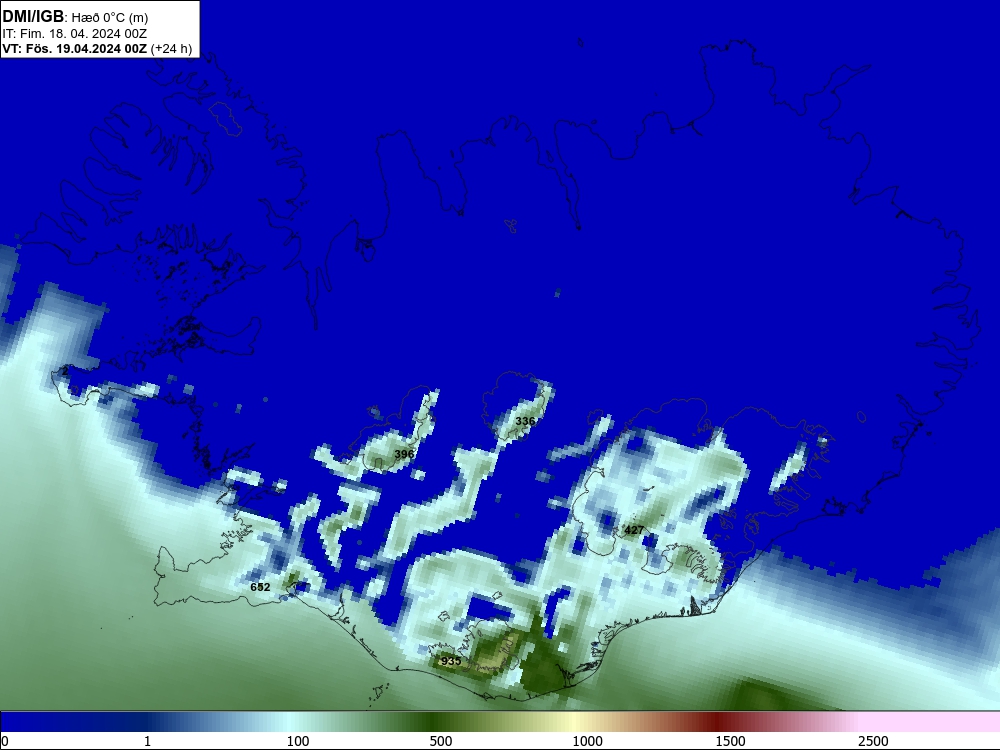The height and width of the screenshot is (750, 1000).
Task: Click the 1500 label on the color scale
Action: [x=730, y=741]
